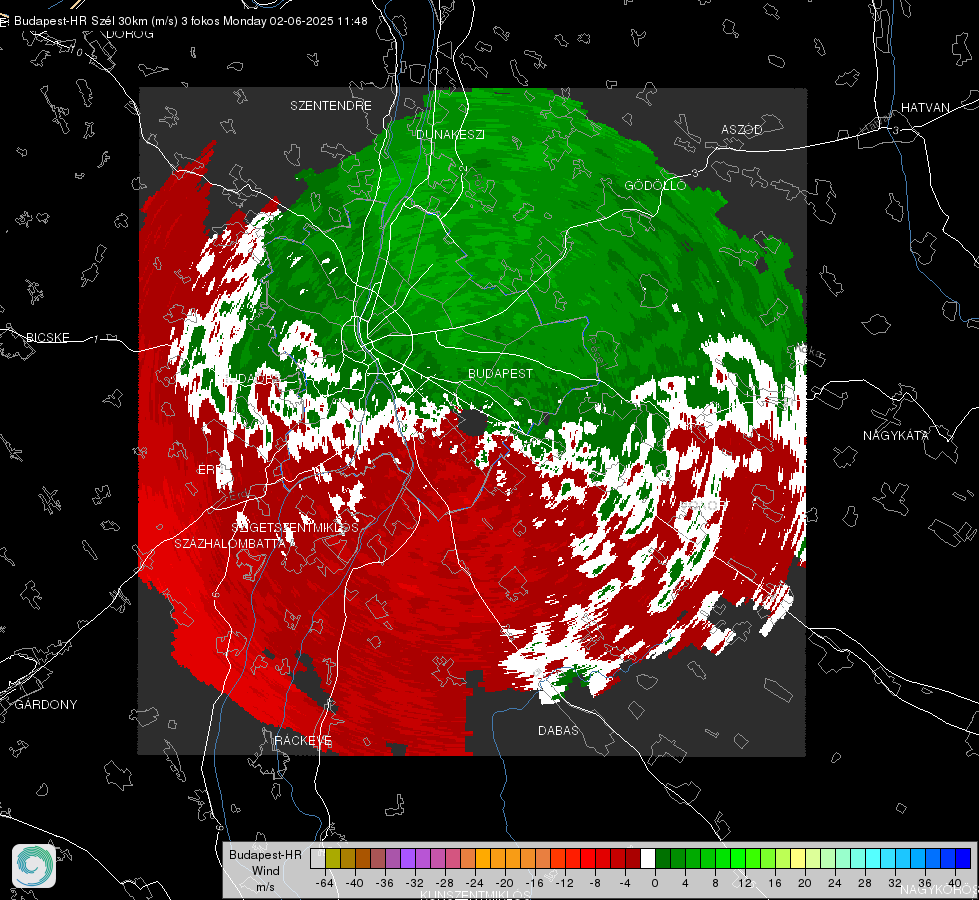The width and height of the screenshot is (979, 900).
Task: Click the -64 legend value
Action: (x=325, y=883)
